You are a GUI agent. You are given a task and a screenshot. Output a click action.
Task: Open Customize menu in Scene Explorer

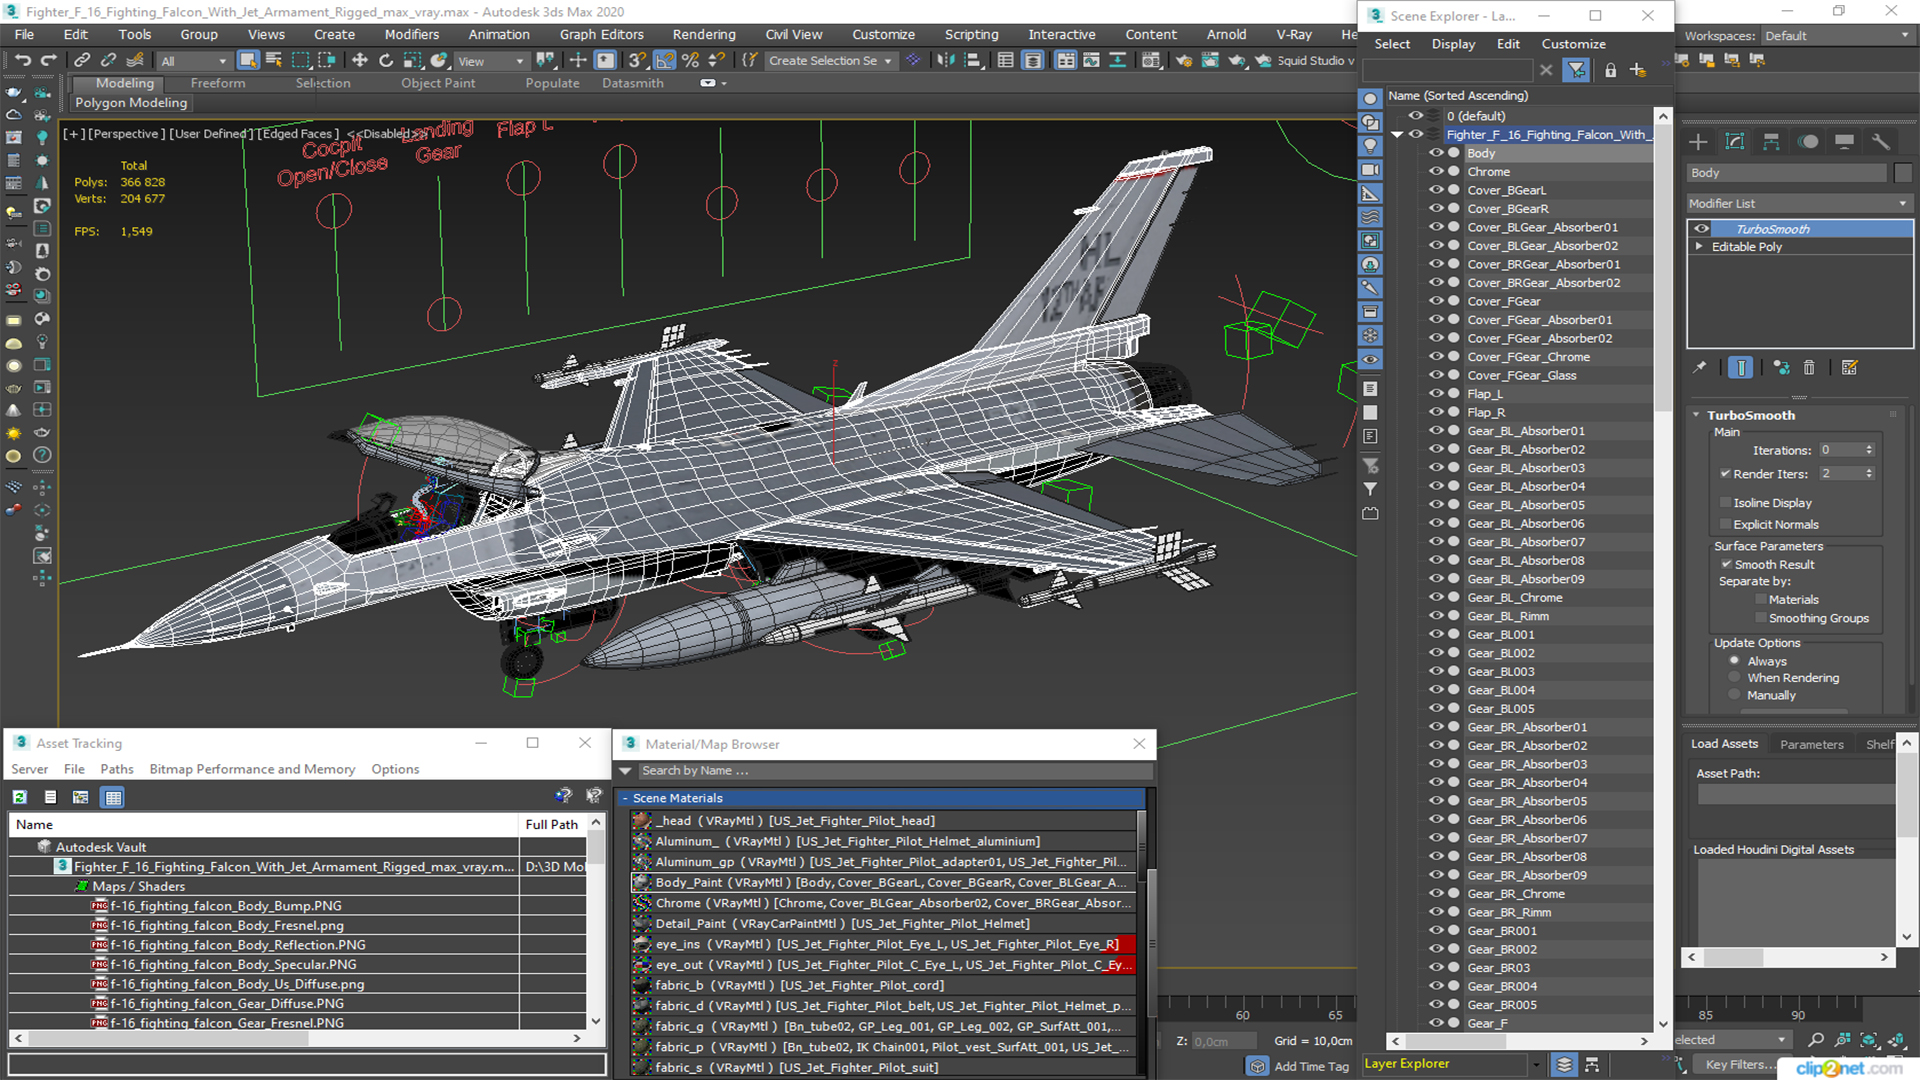(1573, 44)
